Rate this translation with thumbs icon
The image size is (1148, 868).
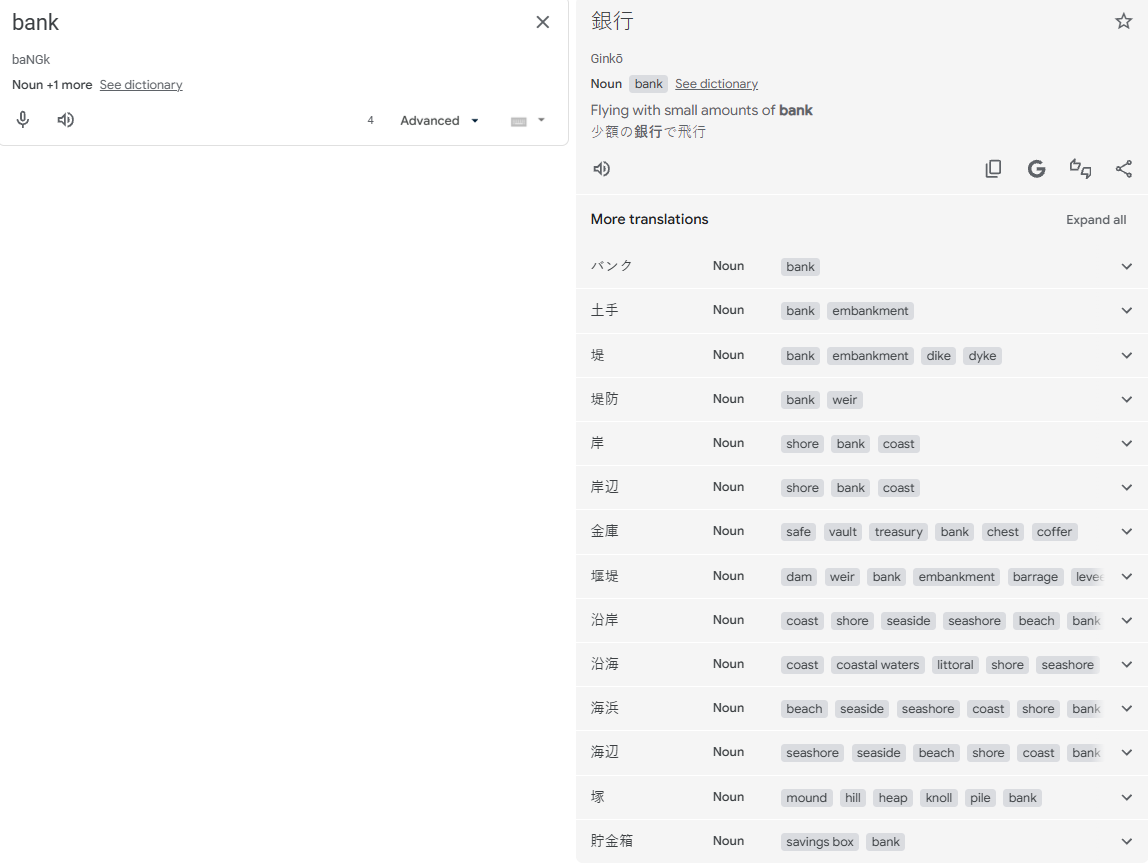(1080, 169)
